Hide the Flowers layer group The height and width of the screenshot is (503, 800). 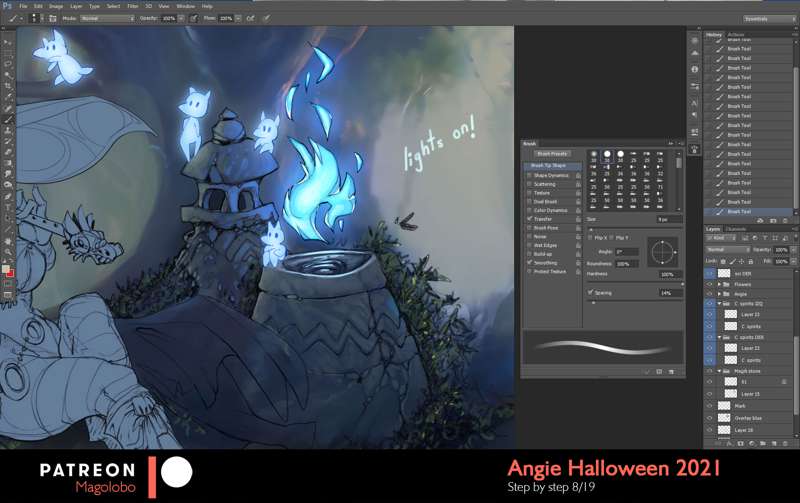709,284
